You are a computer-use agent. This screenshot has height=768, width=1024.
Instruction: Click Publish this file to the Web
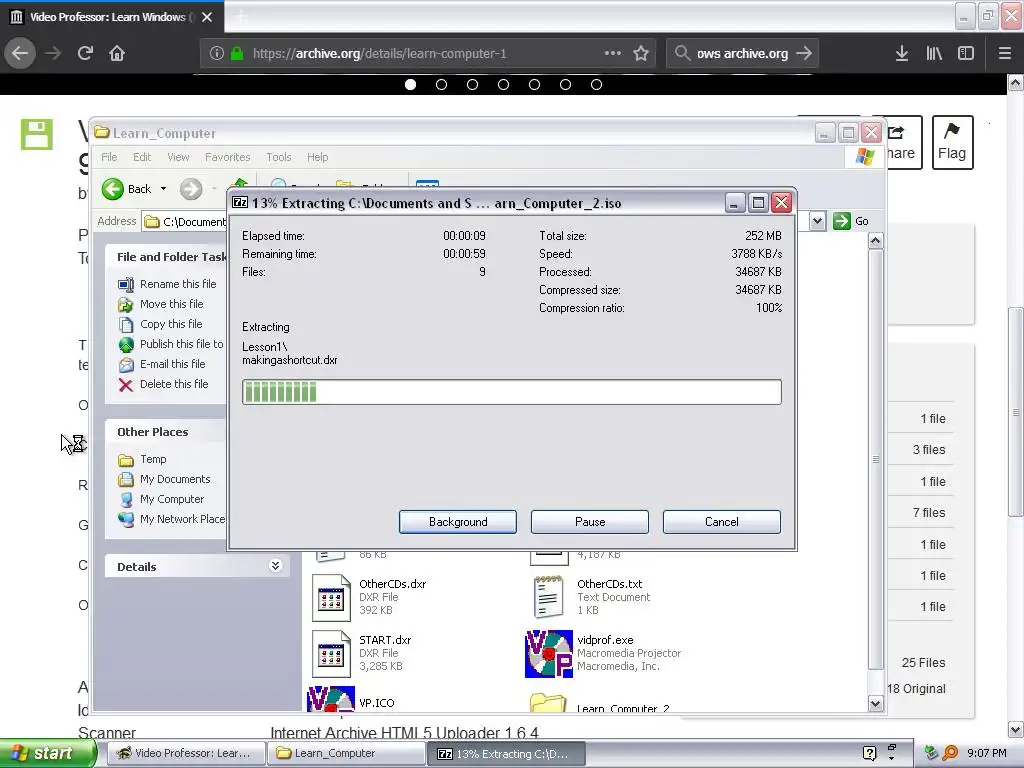(x=170, y=344)
